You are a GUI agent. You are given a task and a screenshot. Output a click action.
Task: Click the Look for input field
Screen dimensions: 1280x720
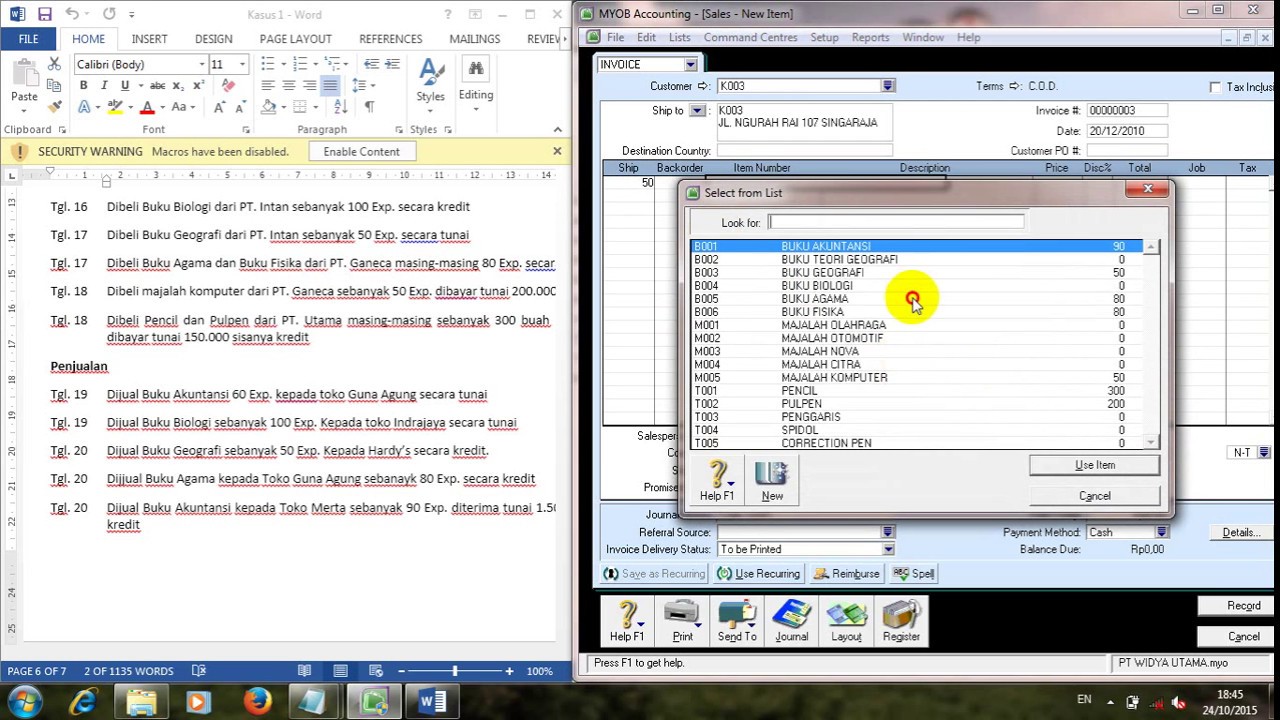click(896, 222)
